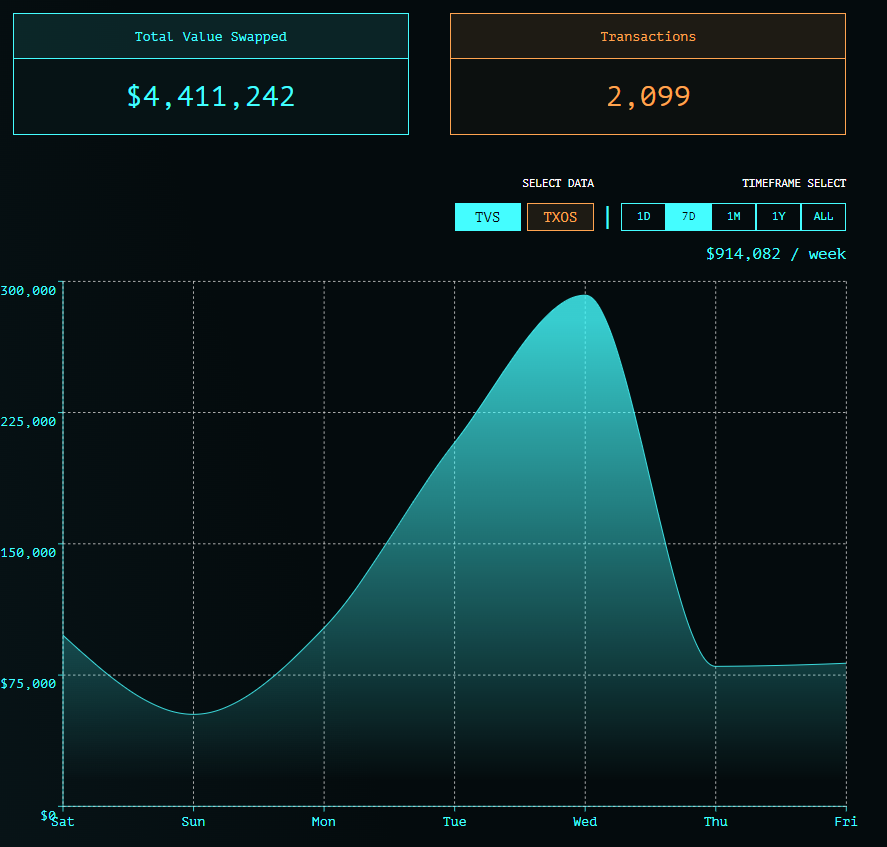Select the TVS data button
The width and height of the screenshot is (887, 847).
(488, 217)
